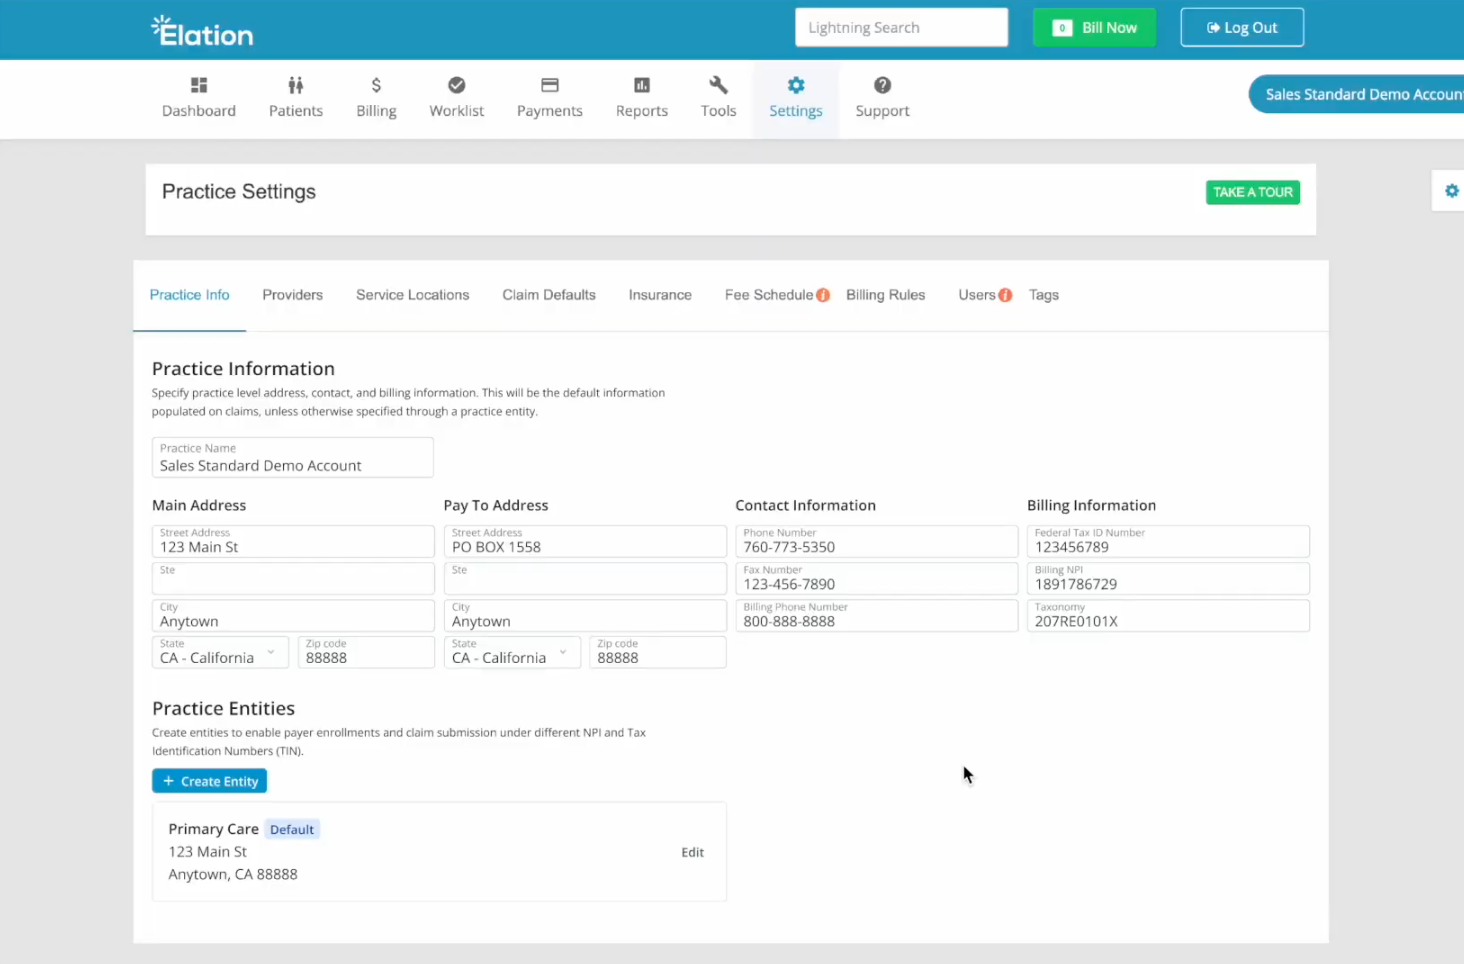The height and width of the screenshot is (964, 1464).
Task: Switch to the Claim Defaults tab
Action: pos(549,295)
